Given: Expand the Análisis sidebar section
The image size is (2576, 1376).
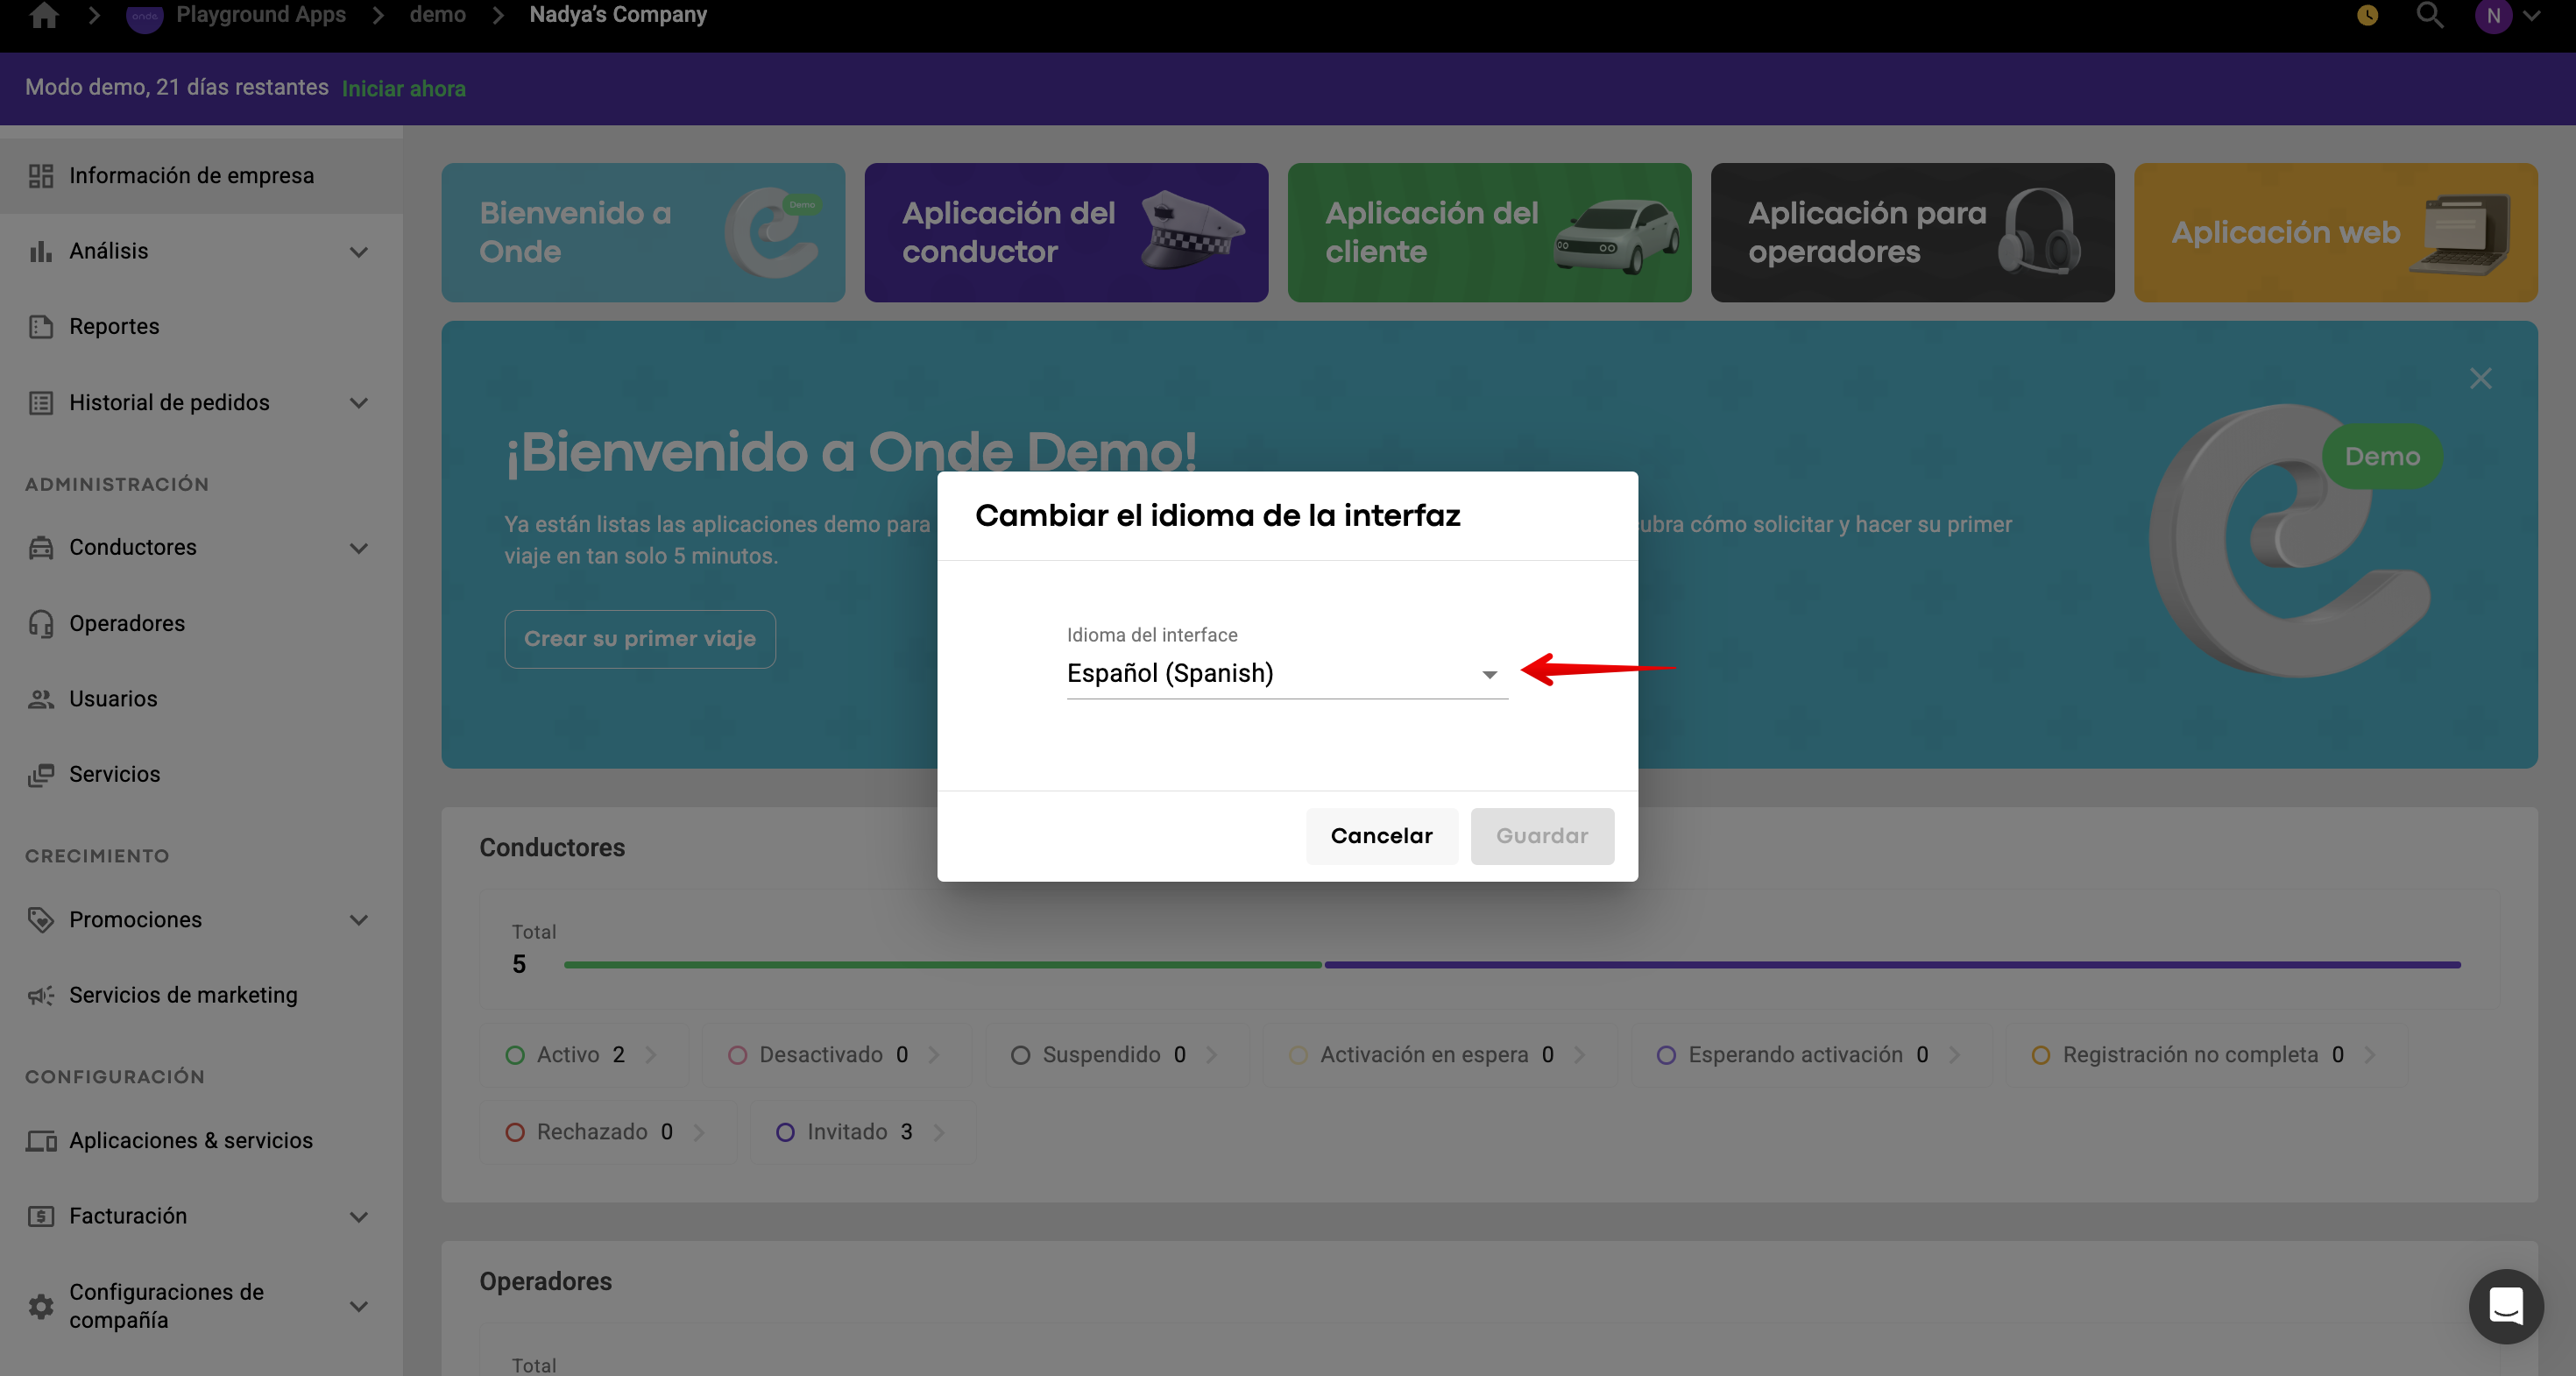Looking at the screenshot, I should pyautogui.click(x=358, y=251).
